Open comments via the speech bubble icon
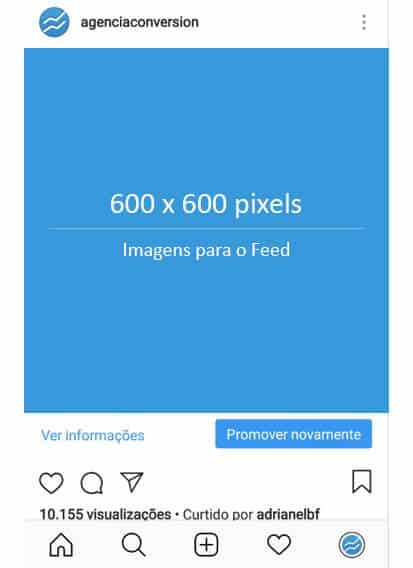413x568 pixels. click(92, 483)
